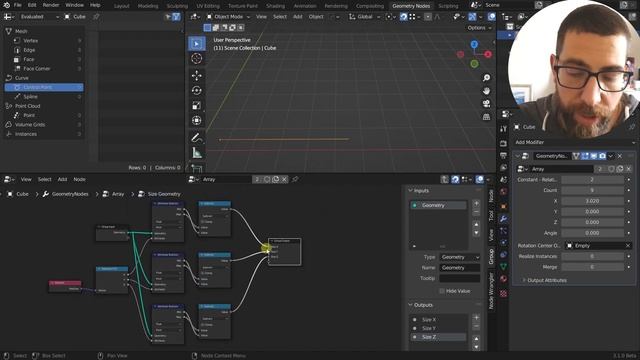Open socket Type Geometry dropdown

(459, 257)
